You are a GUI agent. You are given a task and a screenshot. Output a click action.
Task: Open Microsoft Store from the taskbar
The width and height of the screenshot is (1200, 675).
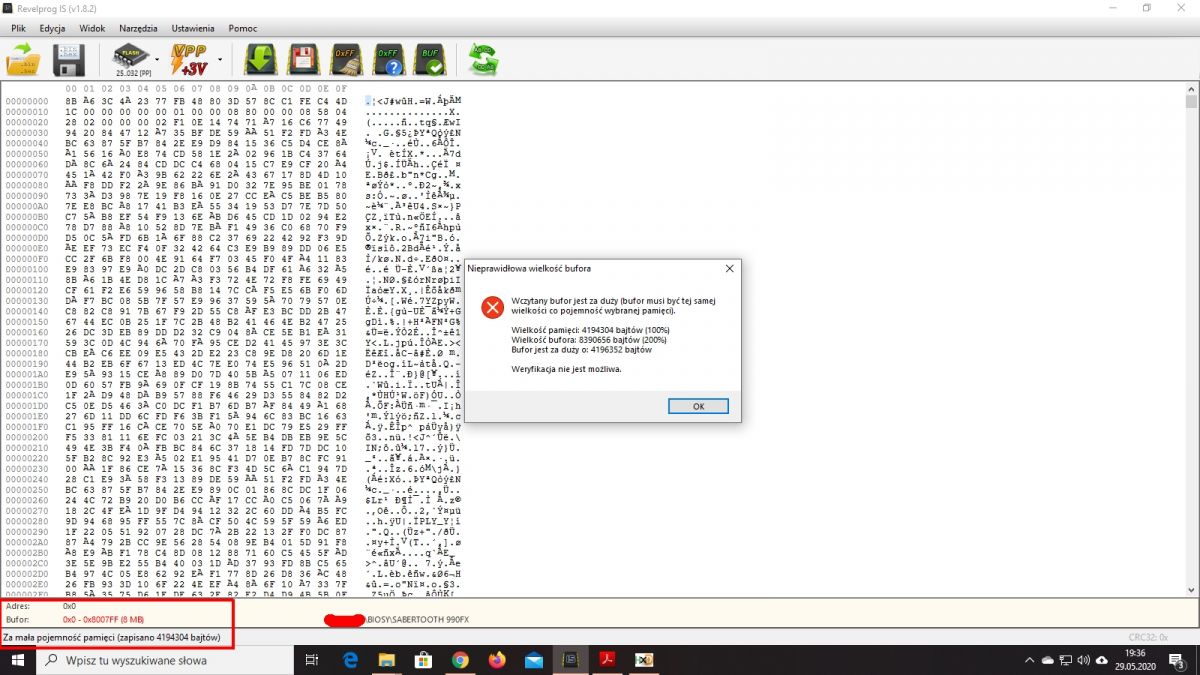[423, 660]
